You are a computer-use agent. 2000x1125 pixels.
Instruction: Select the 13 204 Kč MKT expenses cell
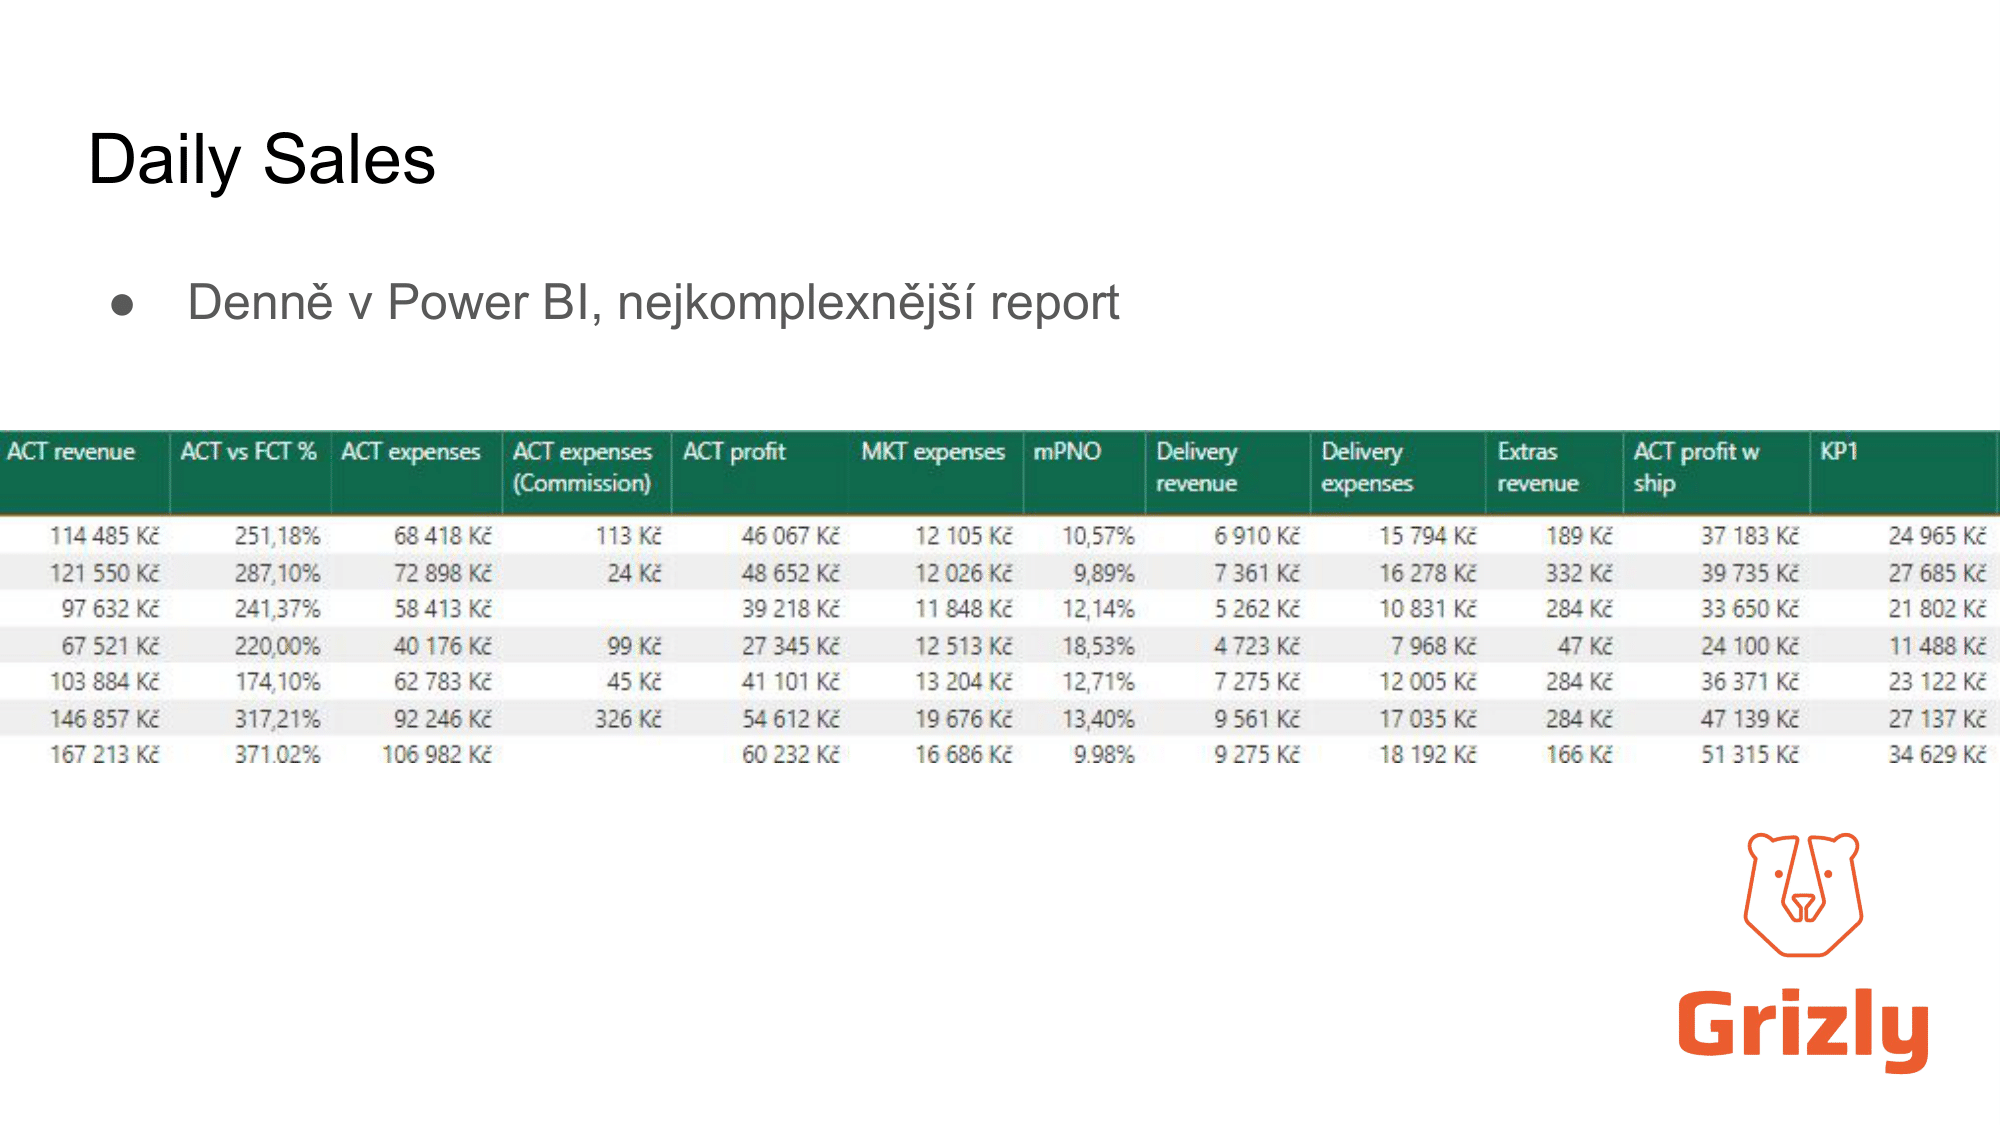(964, 682)
